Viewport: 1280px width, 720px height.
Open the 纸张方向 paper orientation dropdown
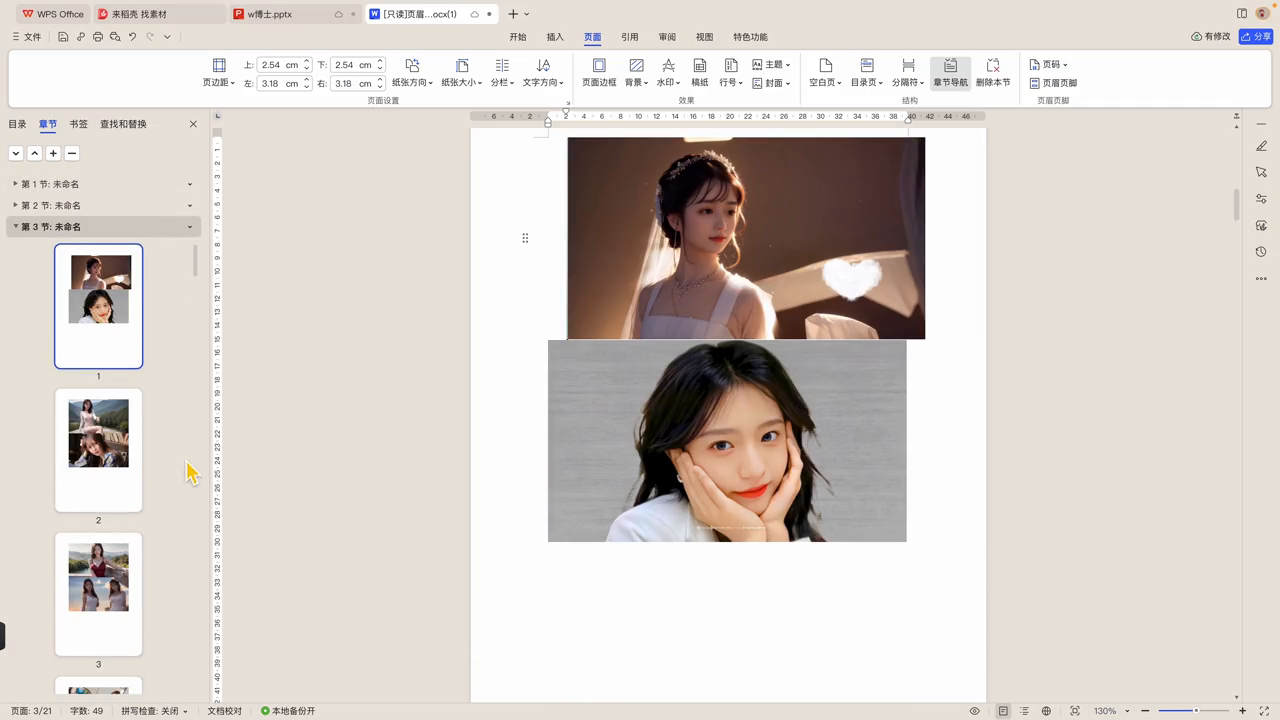[412, 72]
